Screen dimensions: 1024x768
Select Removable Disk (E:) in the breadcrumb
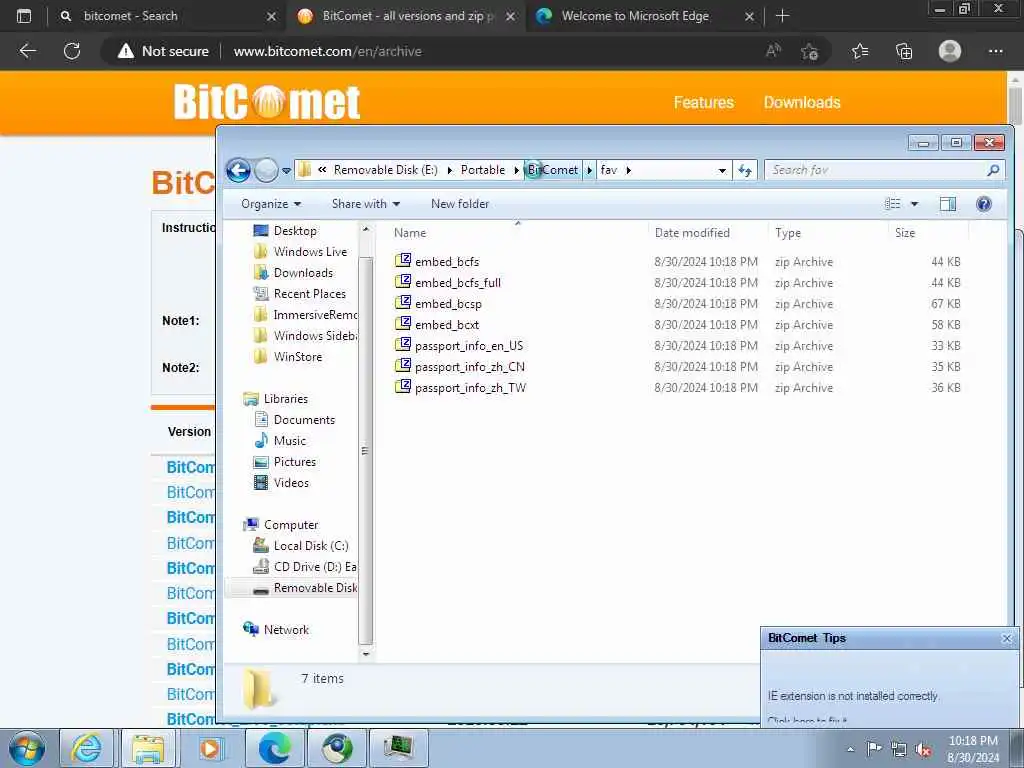pos(385,170)
